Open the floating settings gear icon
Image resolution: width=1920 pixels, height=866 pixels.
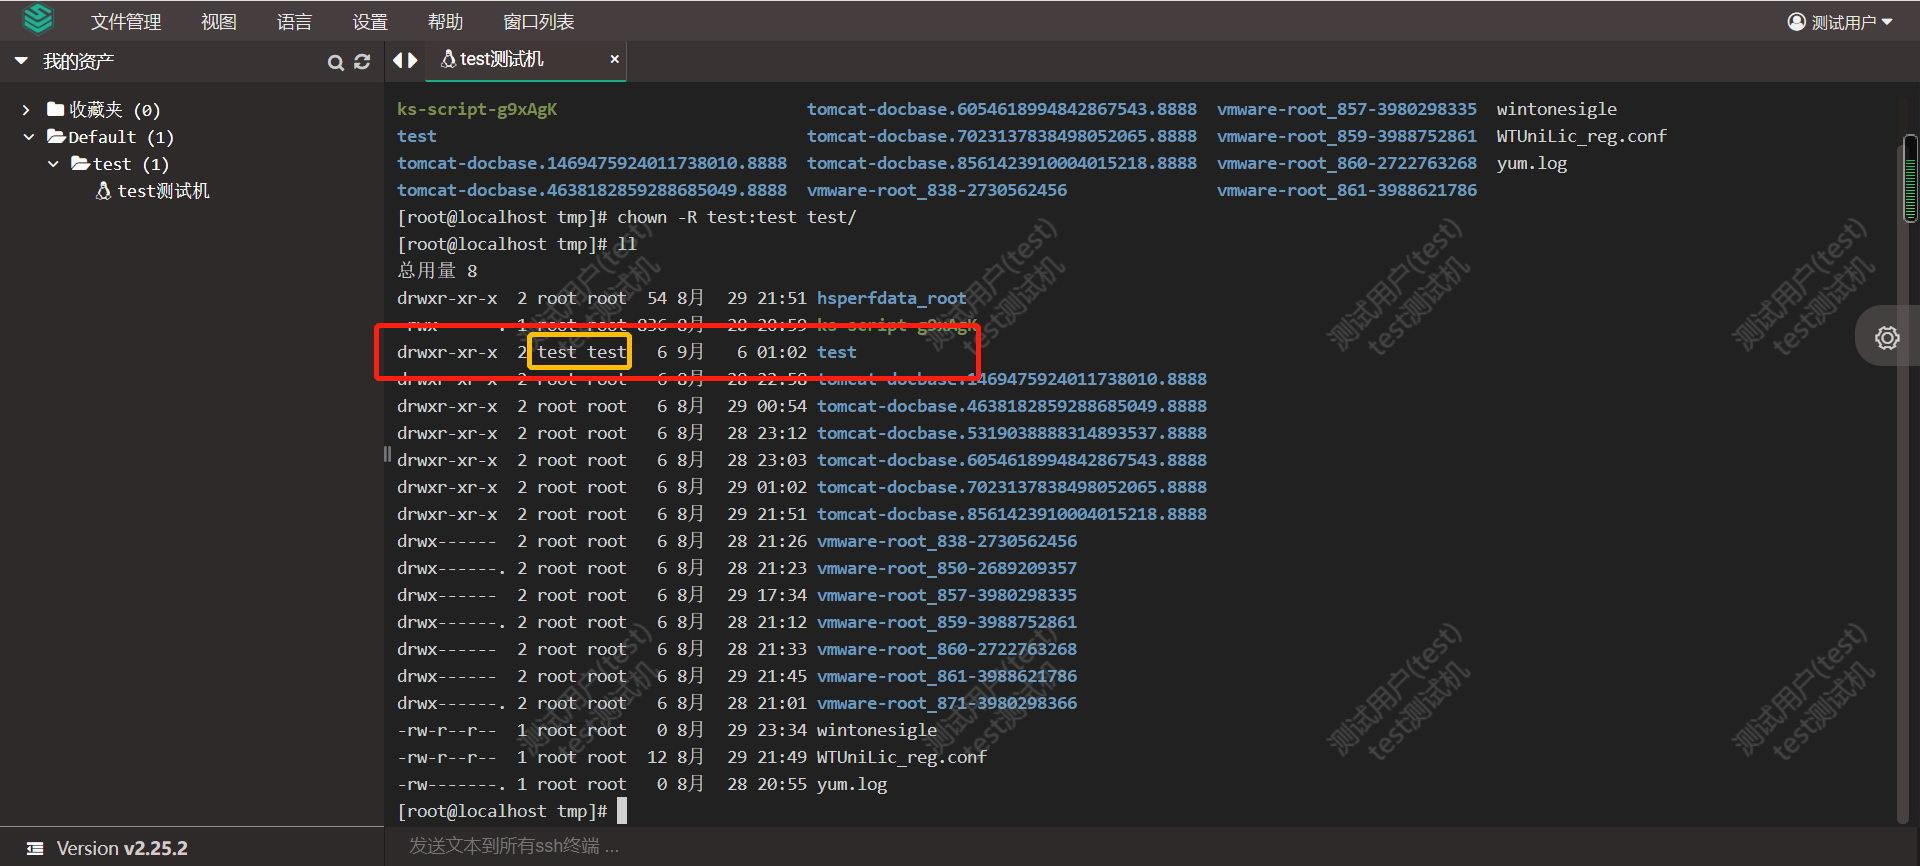pos(1886,338)
